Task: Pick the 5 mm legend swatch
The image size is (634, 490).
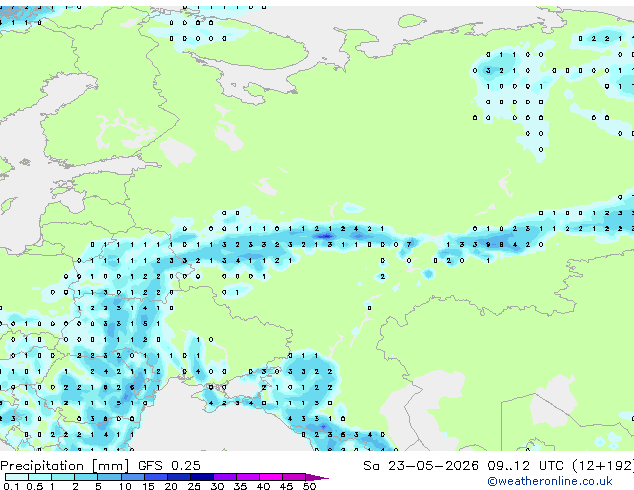Action: pyautogui.click(x=109, y=477)
